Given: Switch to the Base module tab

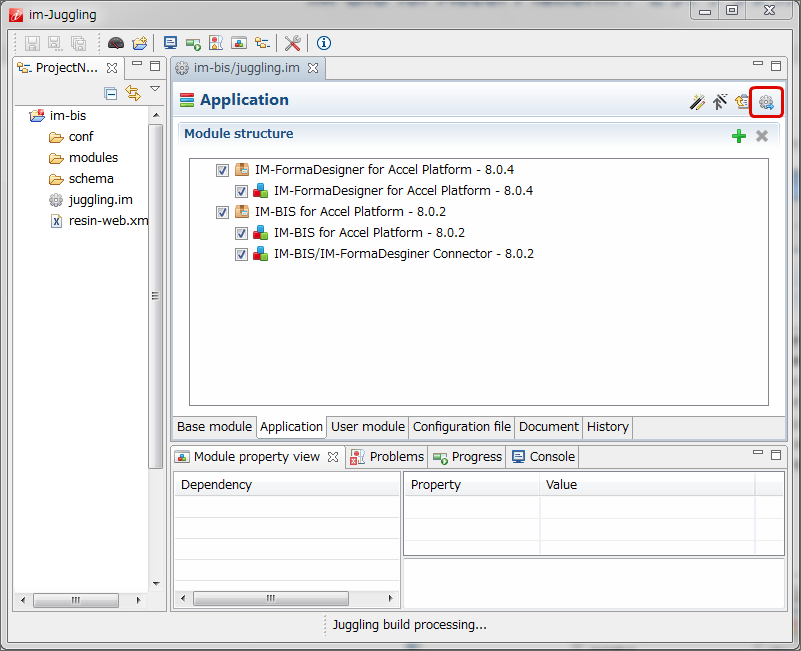Looking at the screenshot, I should [214, 427].
